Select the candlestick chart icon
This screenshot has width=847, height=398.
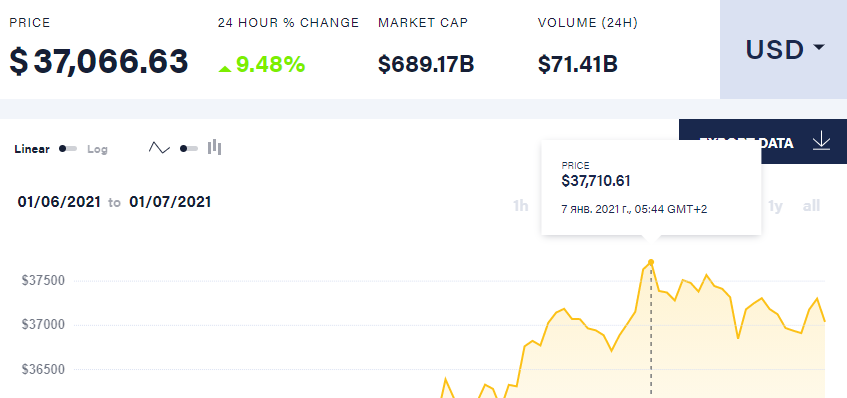tap(214, 147)
